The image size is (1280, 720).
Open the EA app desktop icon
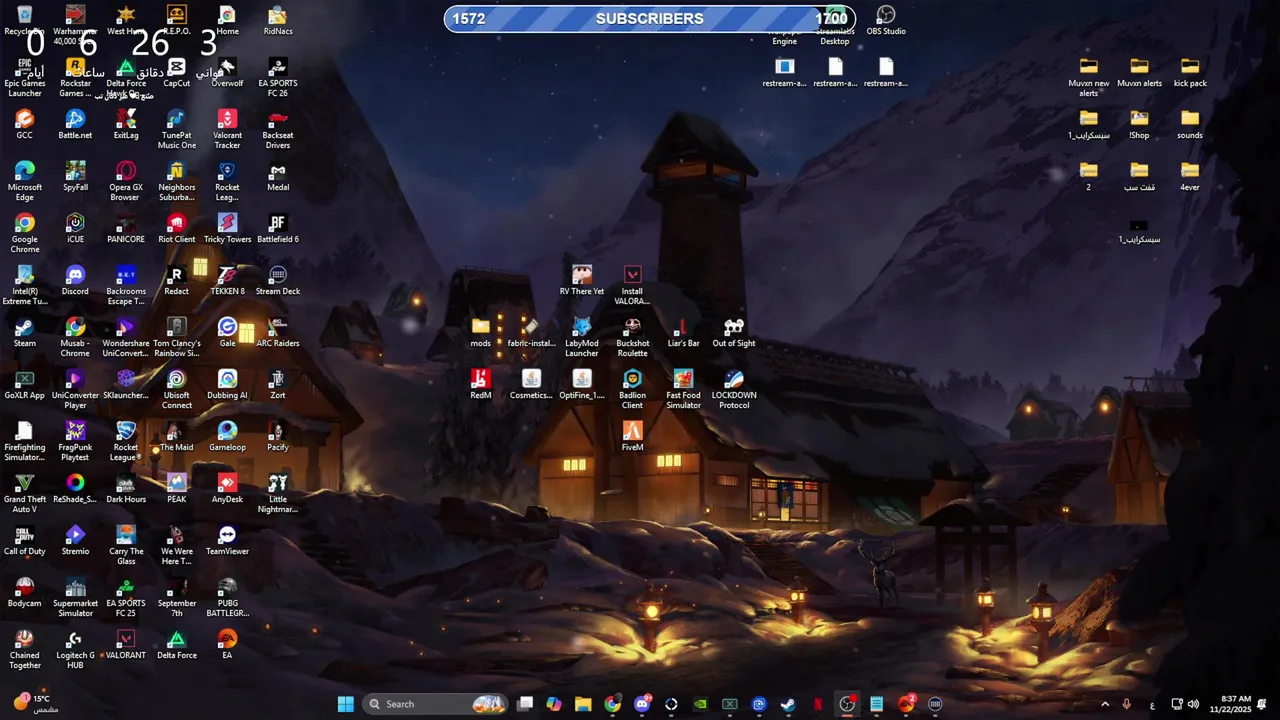227,644
